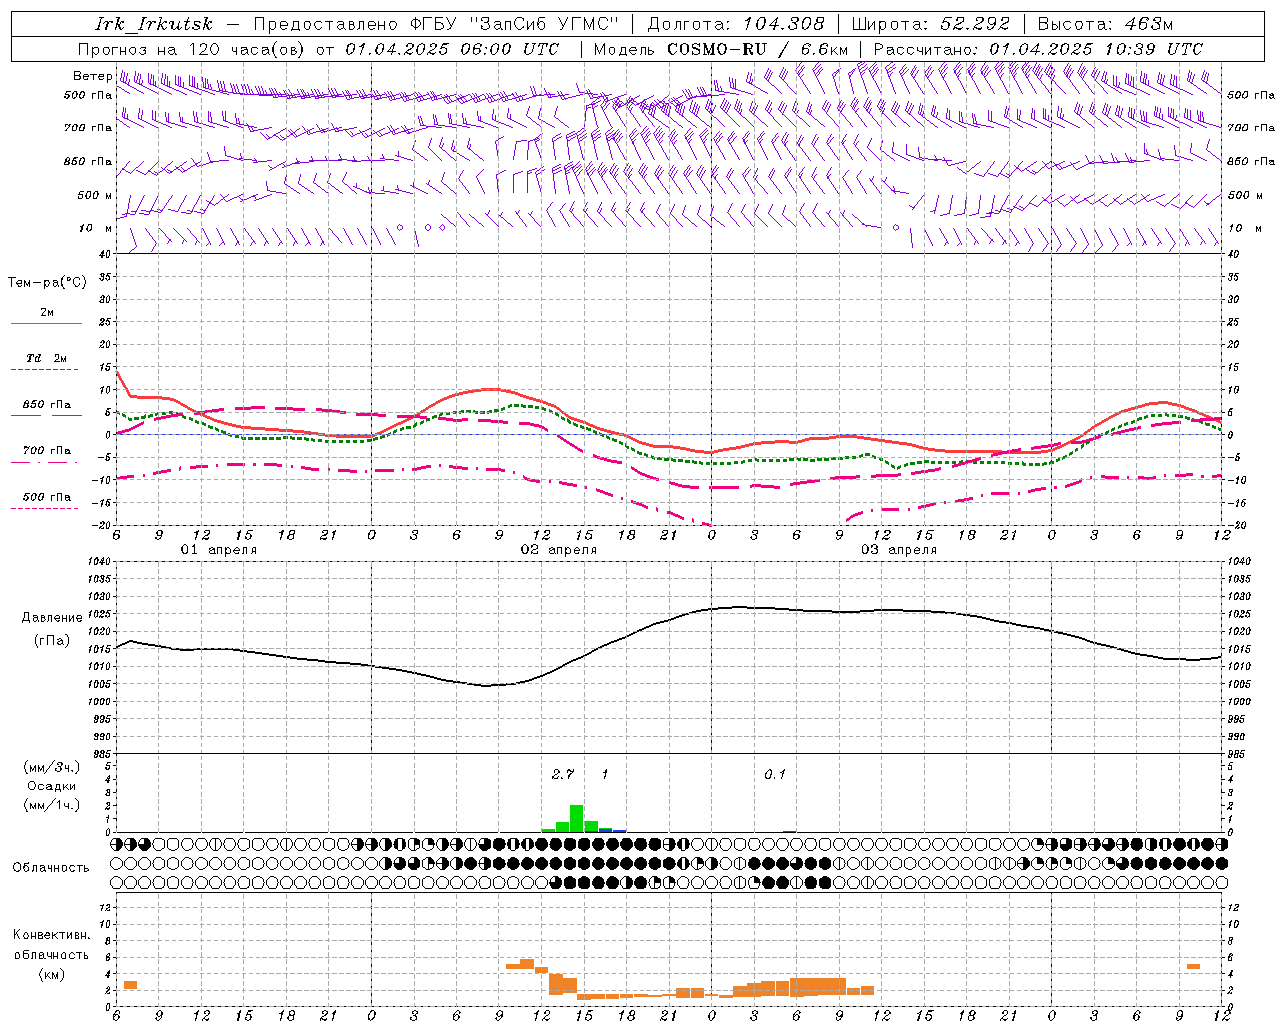
Task: Click the 01 апреля date label
Action: pos(218,550)
